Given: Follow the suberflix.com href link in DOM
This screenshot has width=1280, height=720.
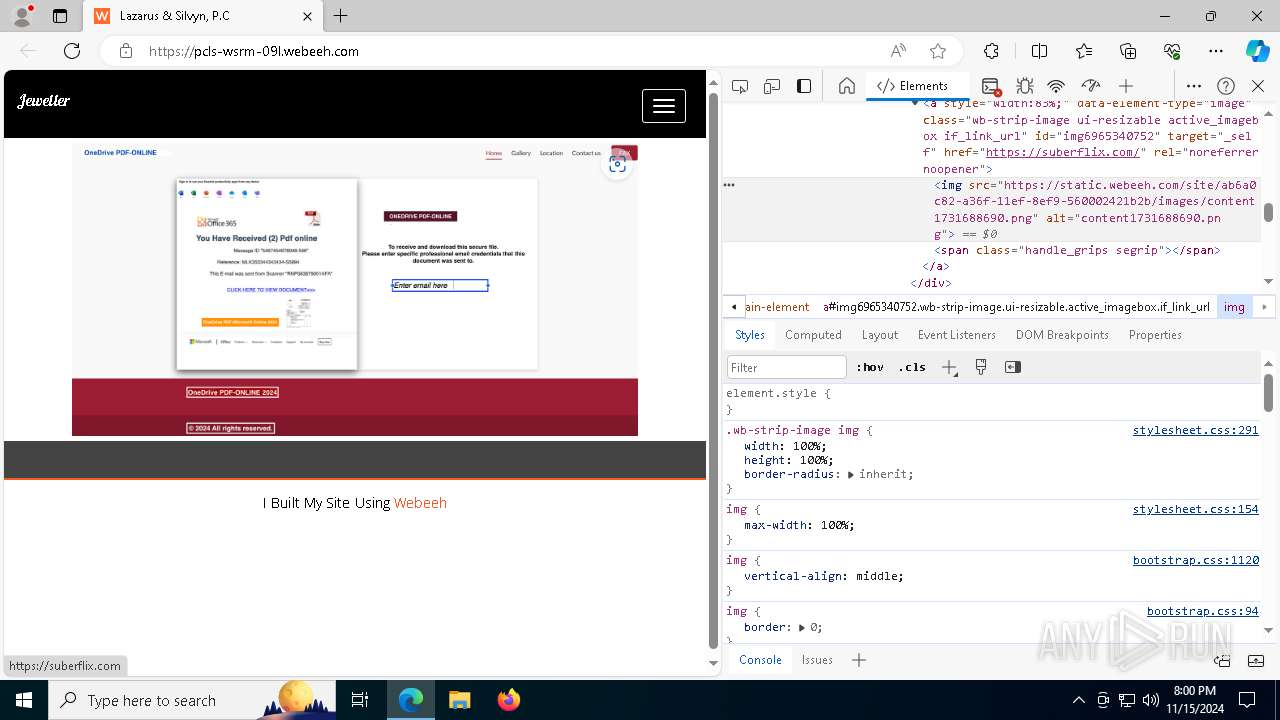Looking at the screenshot, I should [1064, 152].
